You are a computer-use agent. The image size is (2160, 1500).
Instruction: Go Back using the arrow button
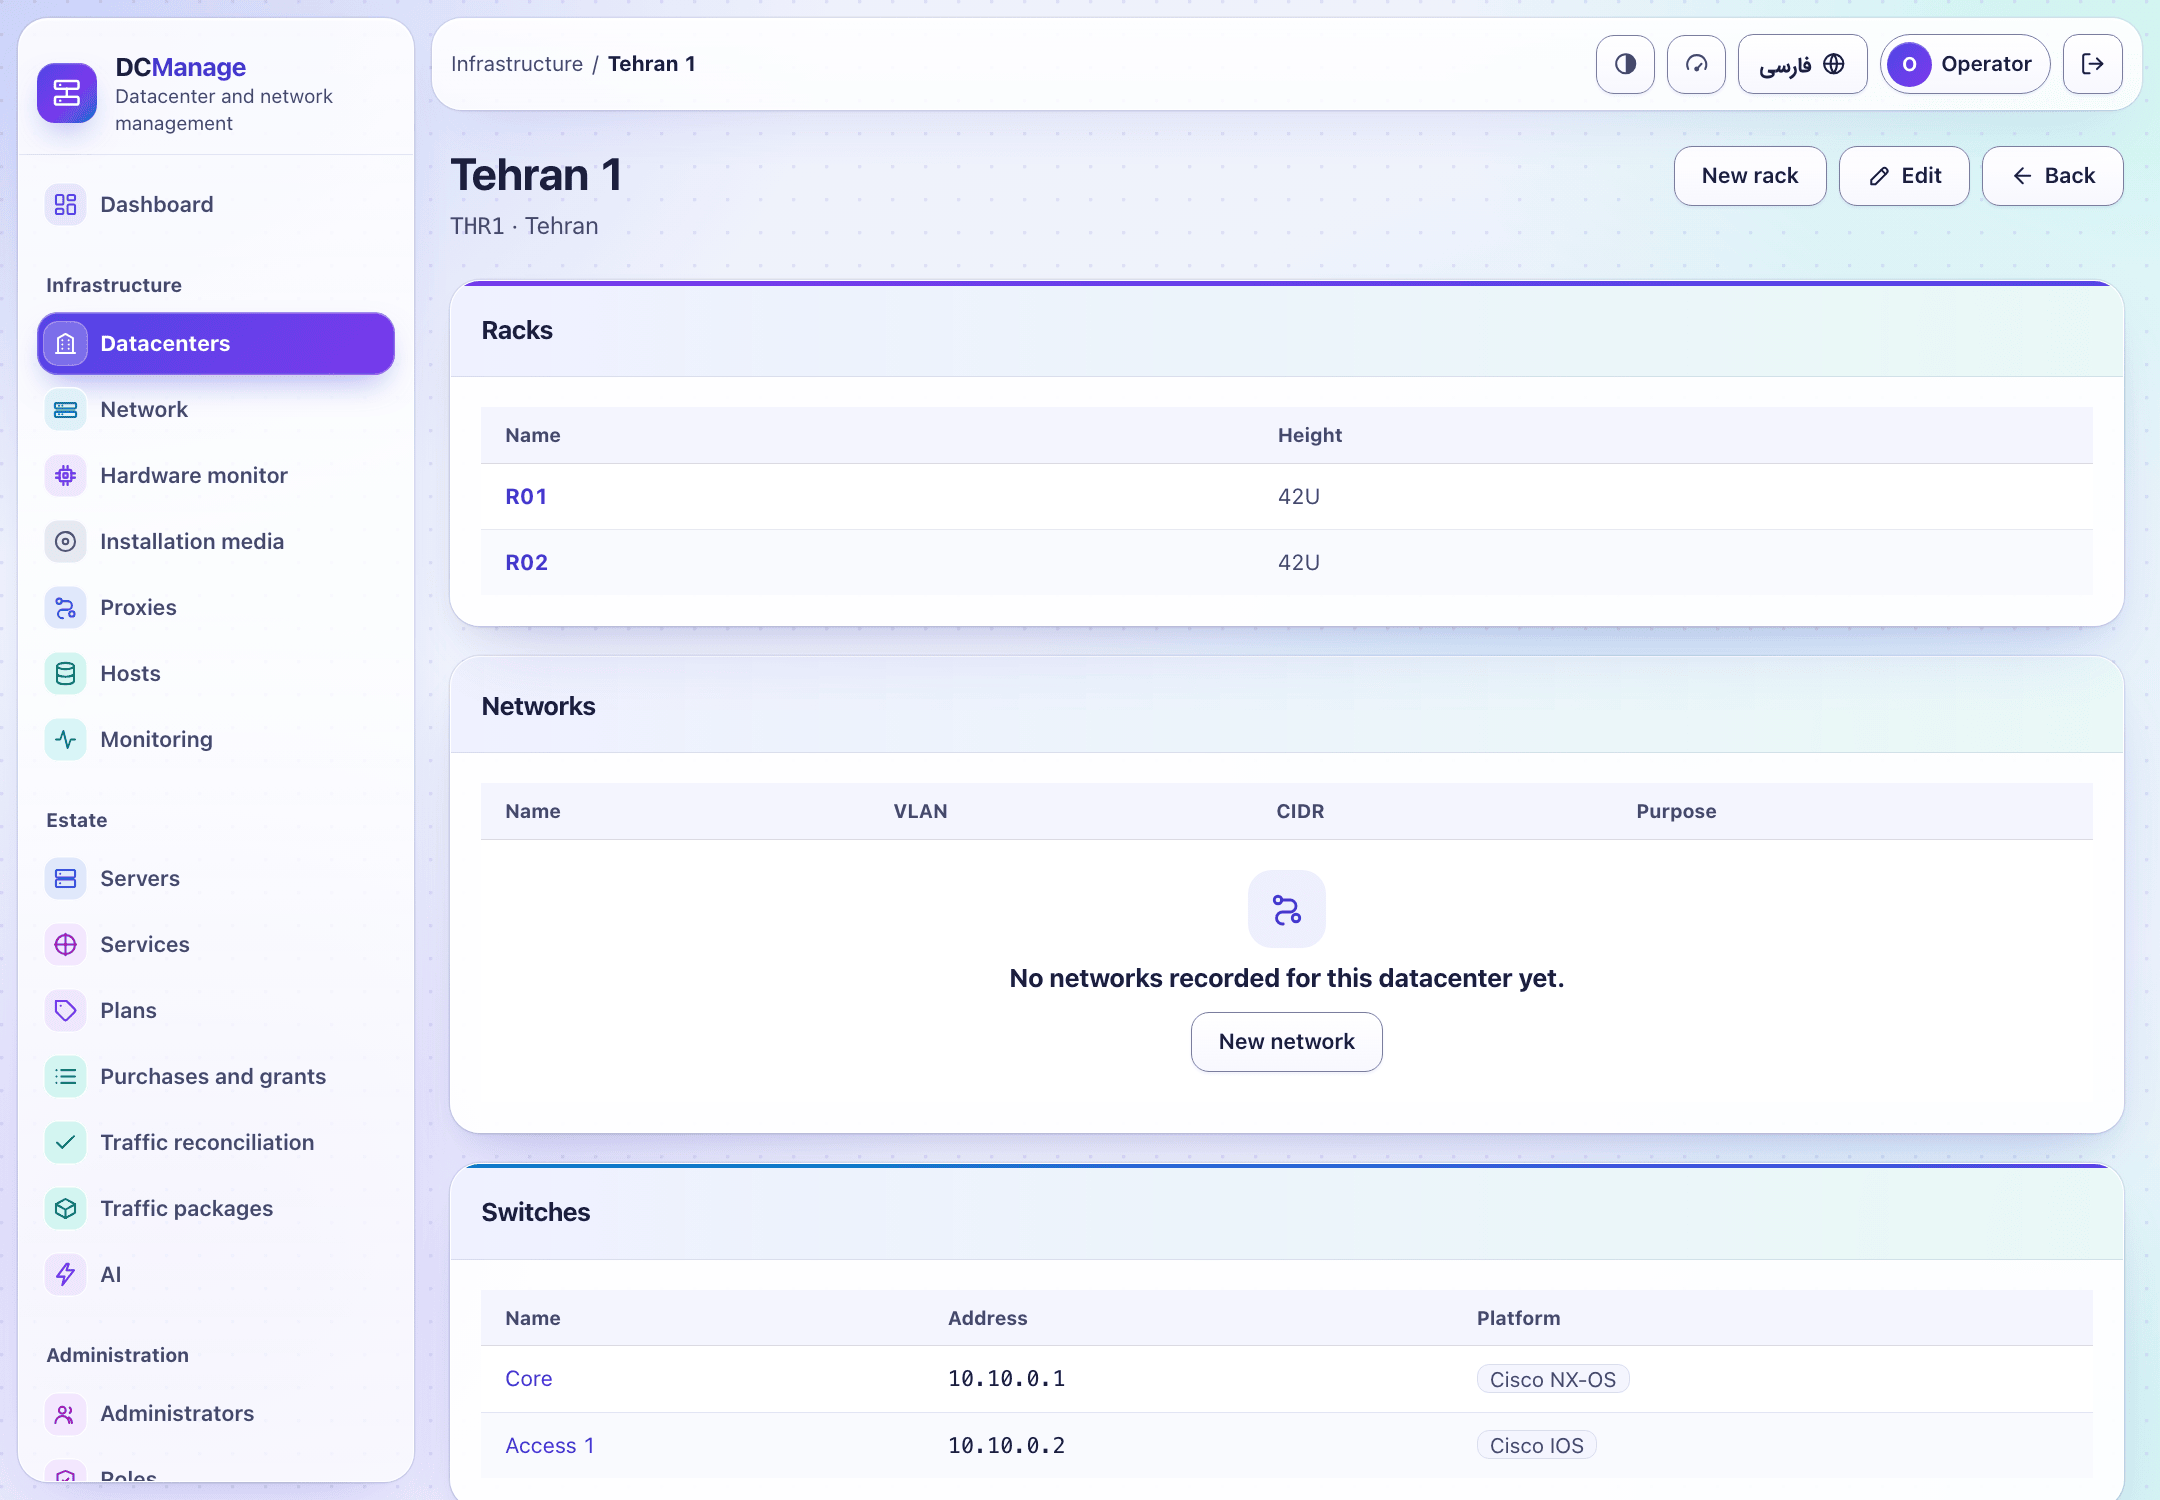(x=2052, y=176)
